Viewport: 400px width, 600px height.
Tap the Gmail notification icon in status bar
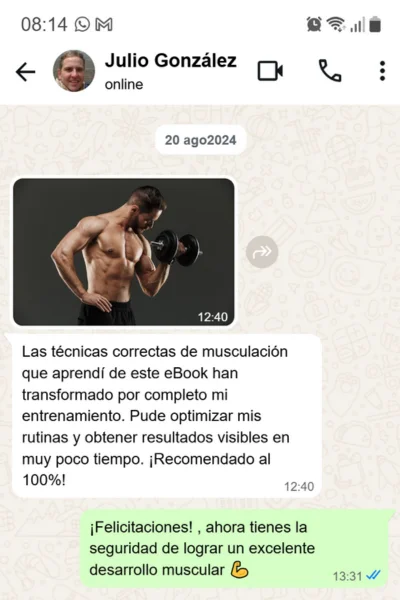pos(104,25)
